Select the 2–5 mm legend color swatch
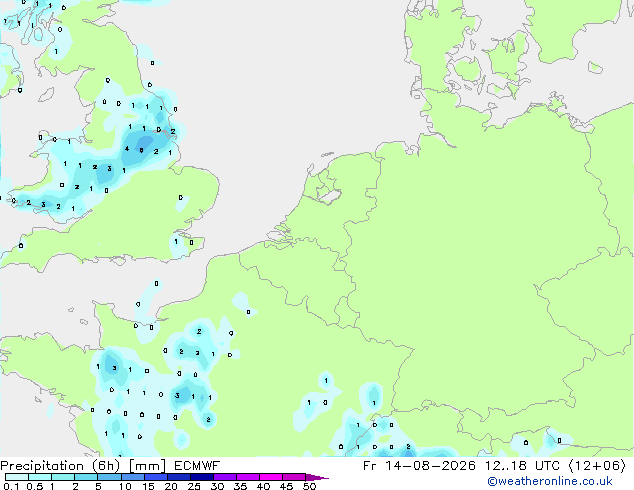Screen dimensions: 634x490 pos(86,477)
